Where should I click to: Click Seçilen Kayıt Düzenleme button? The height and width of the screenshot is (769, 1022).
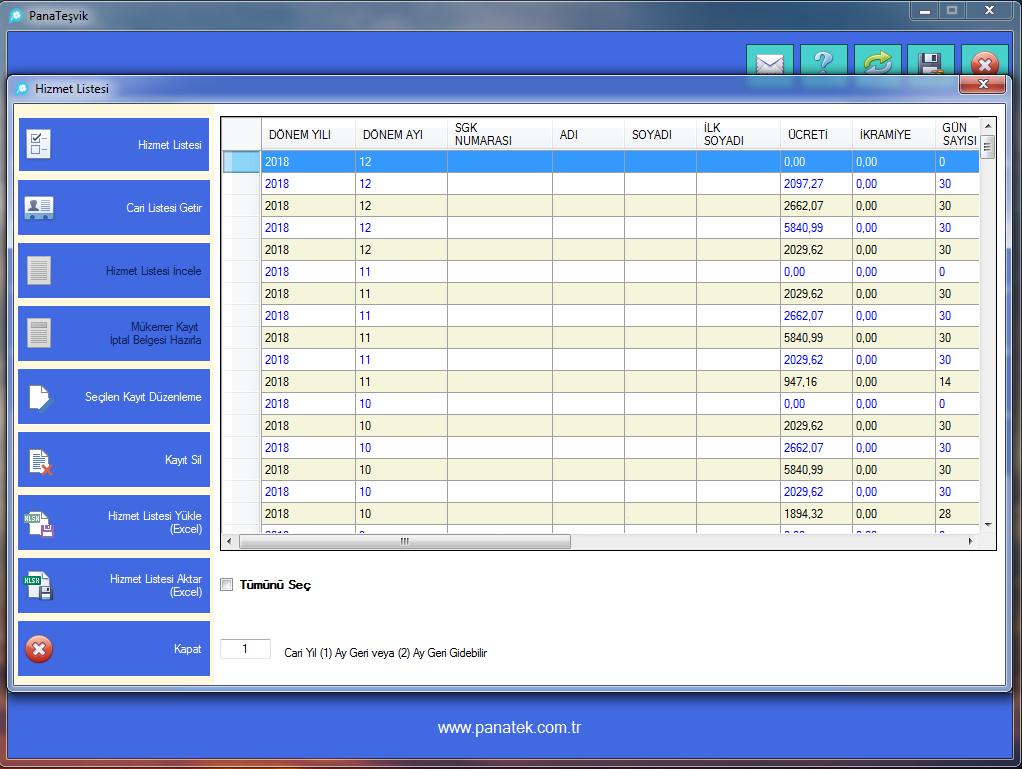point(114,397)
